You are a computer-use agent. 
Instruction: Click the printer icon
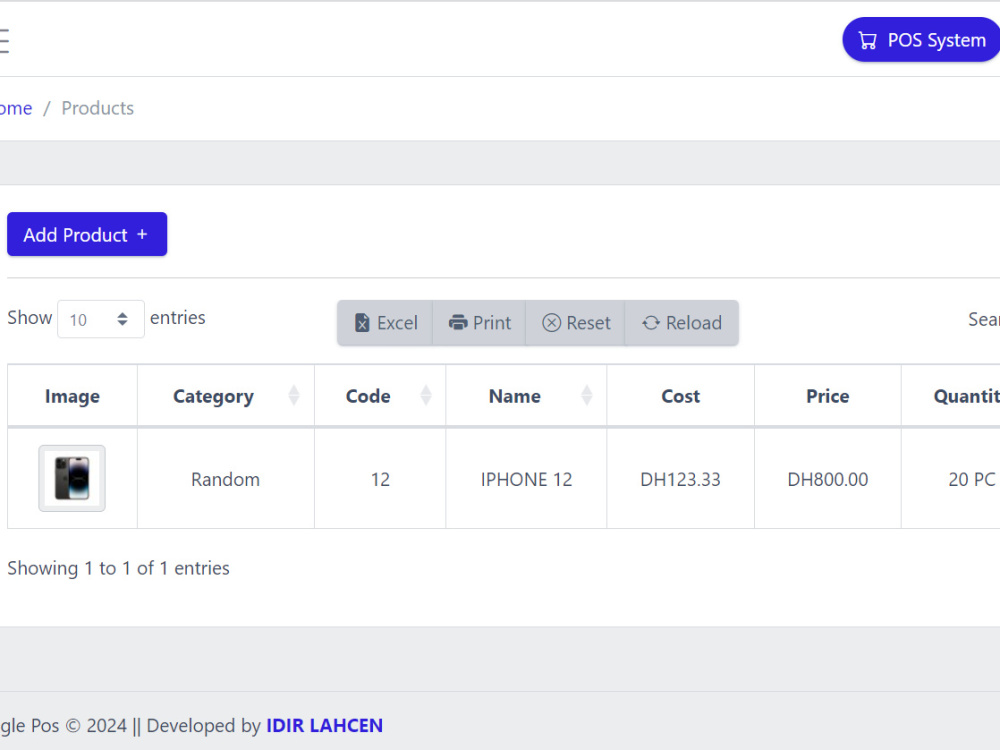(x=458, y=323)
